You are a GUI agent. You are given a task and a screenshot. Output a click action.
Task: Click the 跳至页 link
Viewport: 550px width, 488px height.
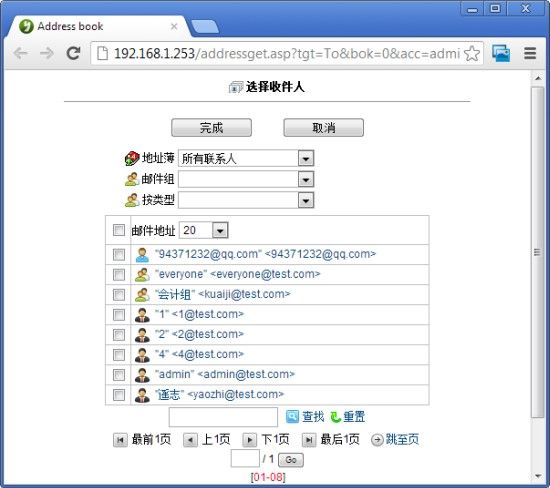(402, 439)
